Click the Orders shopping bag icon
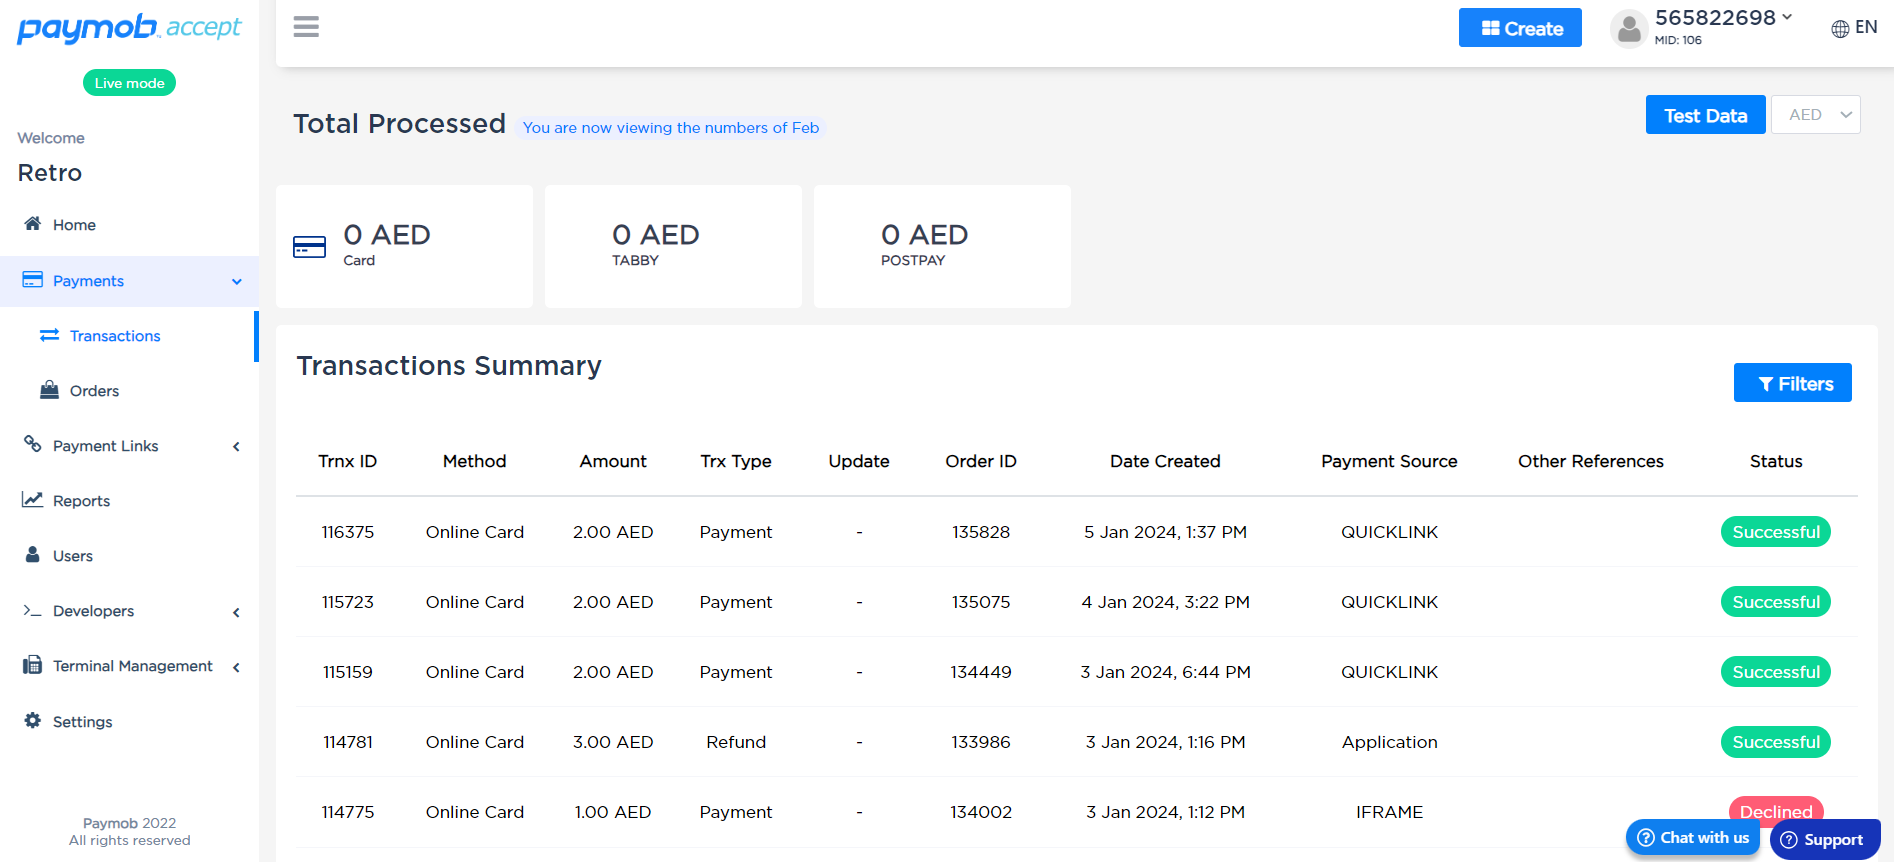The height and width of the screenshot is (862, 1894). pyautogui.click(x=49, y=390)
